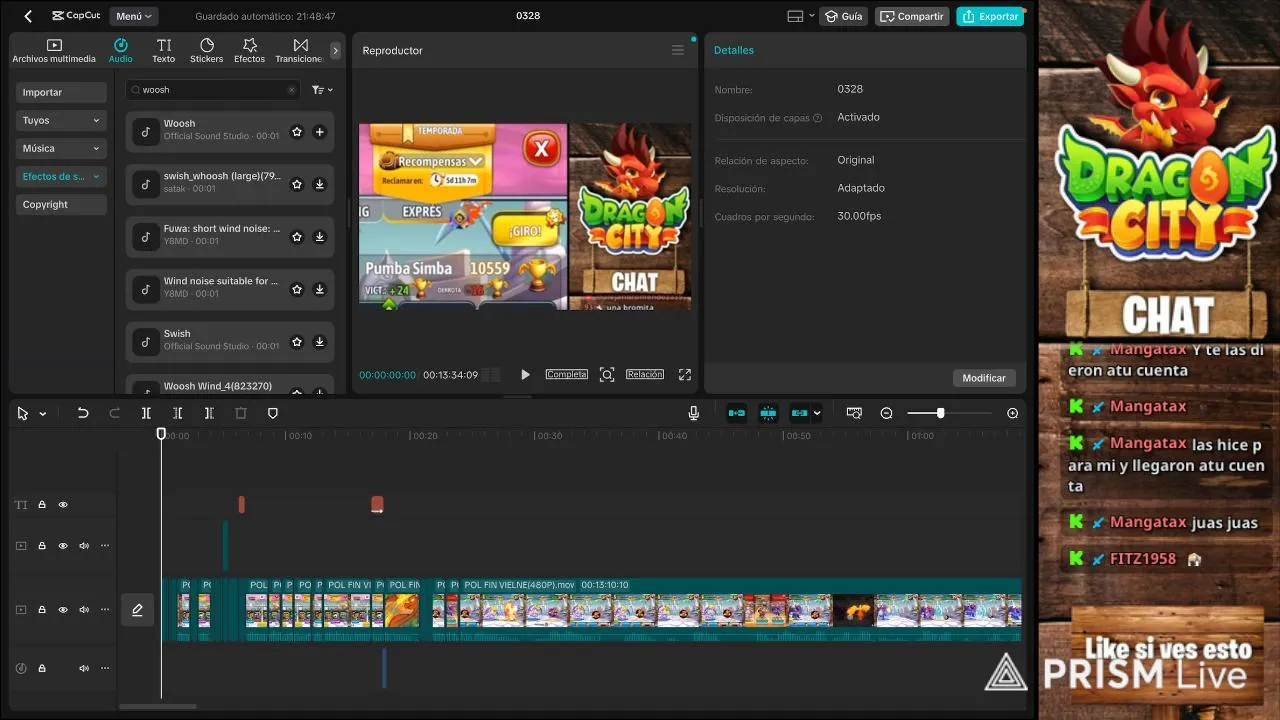Image resolution: width=1280 pixels, height=720 pixels.
Task: Lock the text track
Action: [x=42, y=505]
